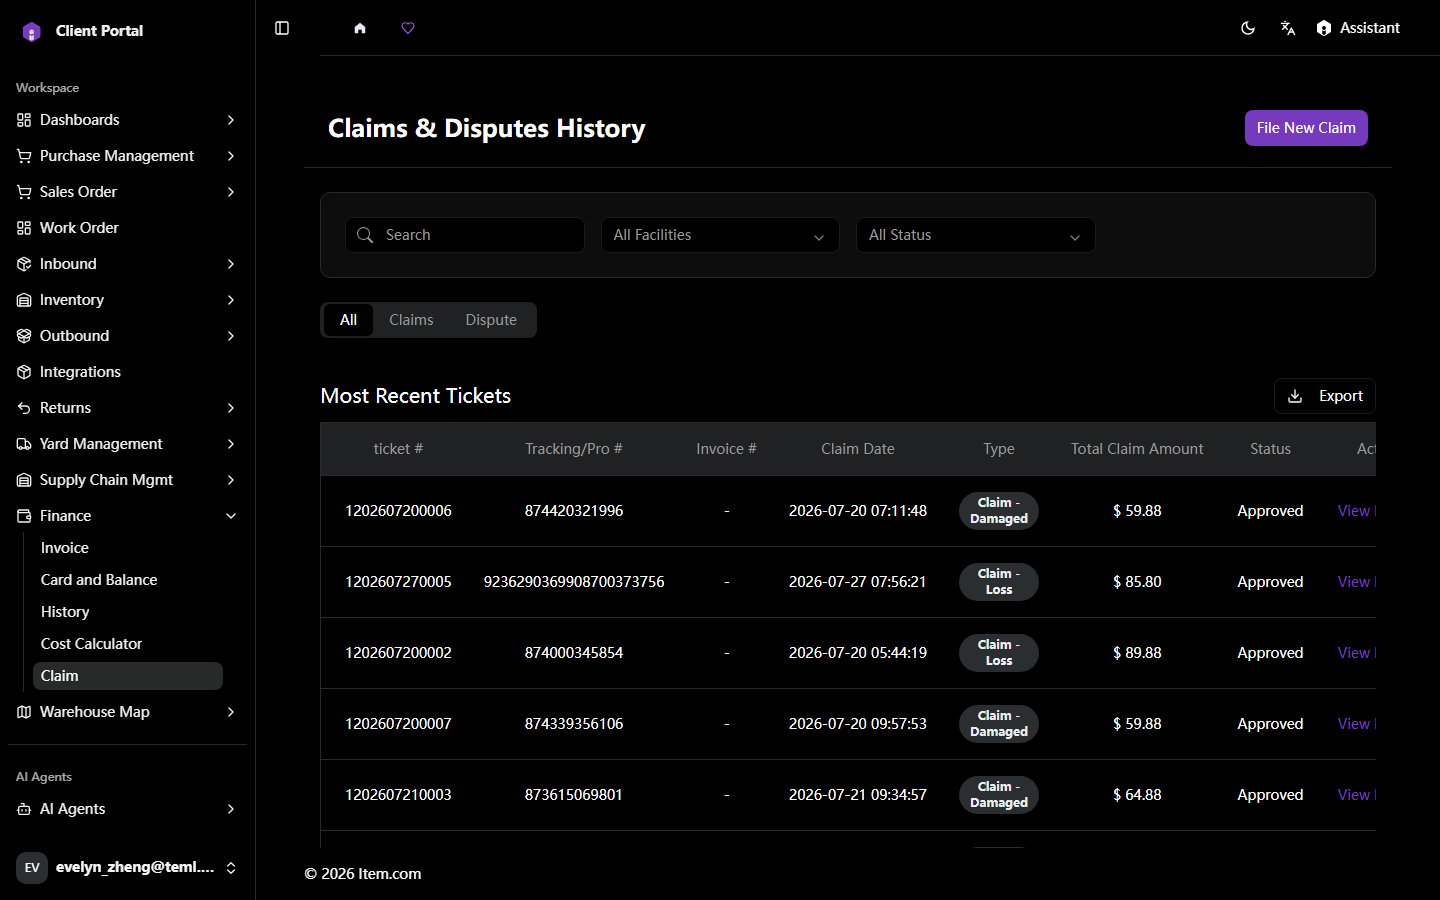Expand the Inbound menu
This screenshot has width=1440, height=900.
(127, 264)
